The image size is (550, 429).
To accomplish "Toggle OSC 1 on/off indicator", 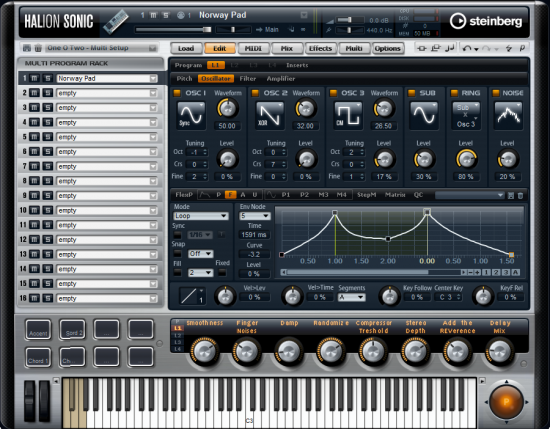I will click(x=177, y=93).
